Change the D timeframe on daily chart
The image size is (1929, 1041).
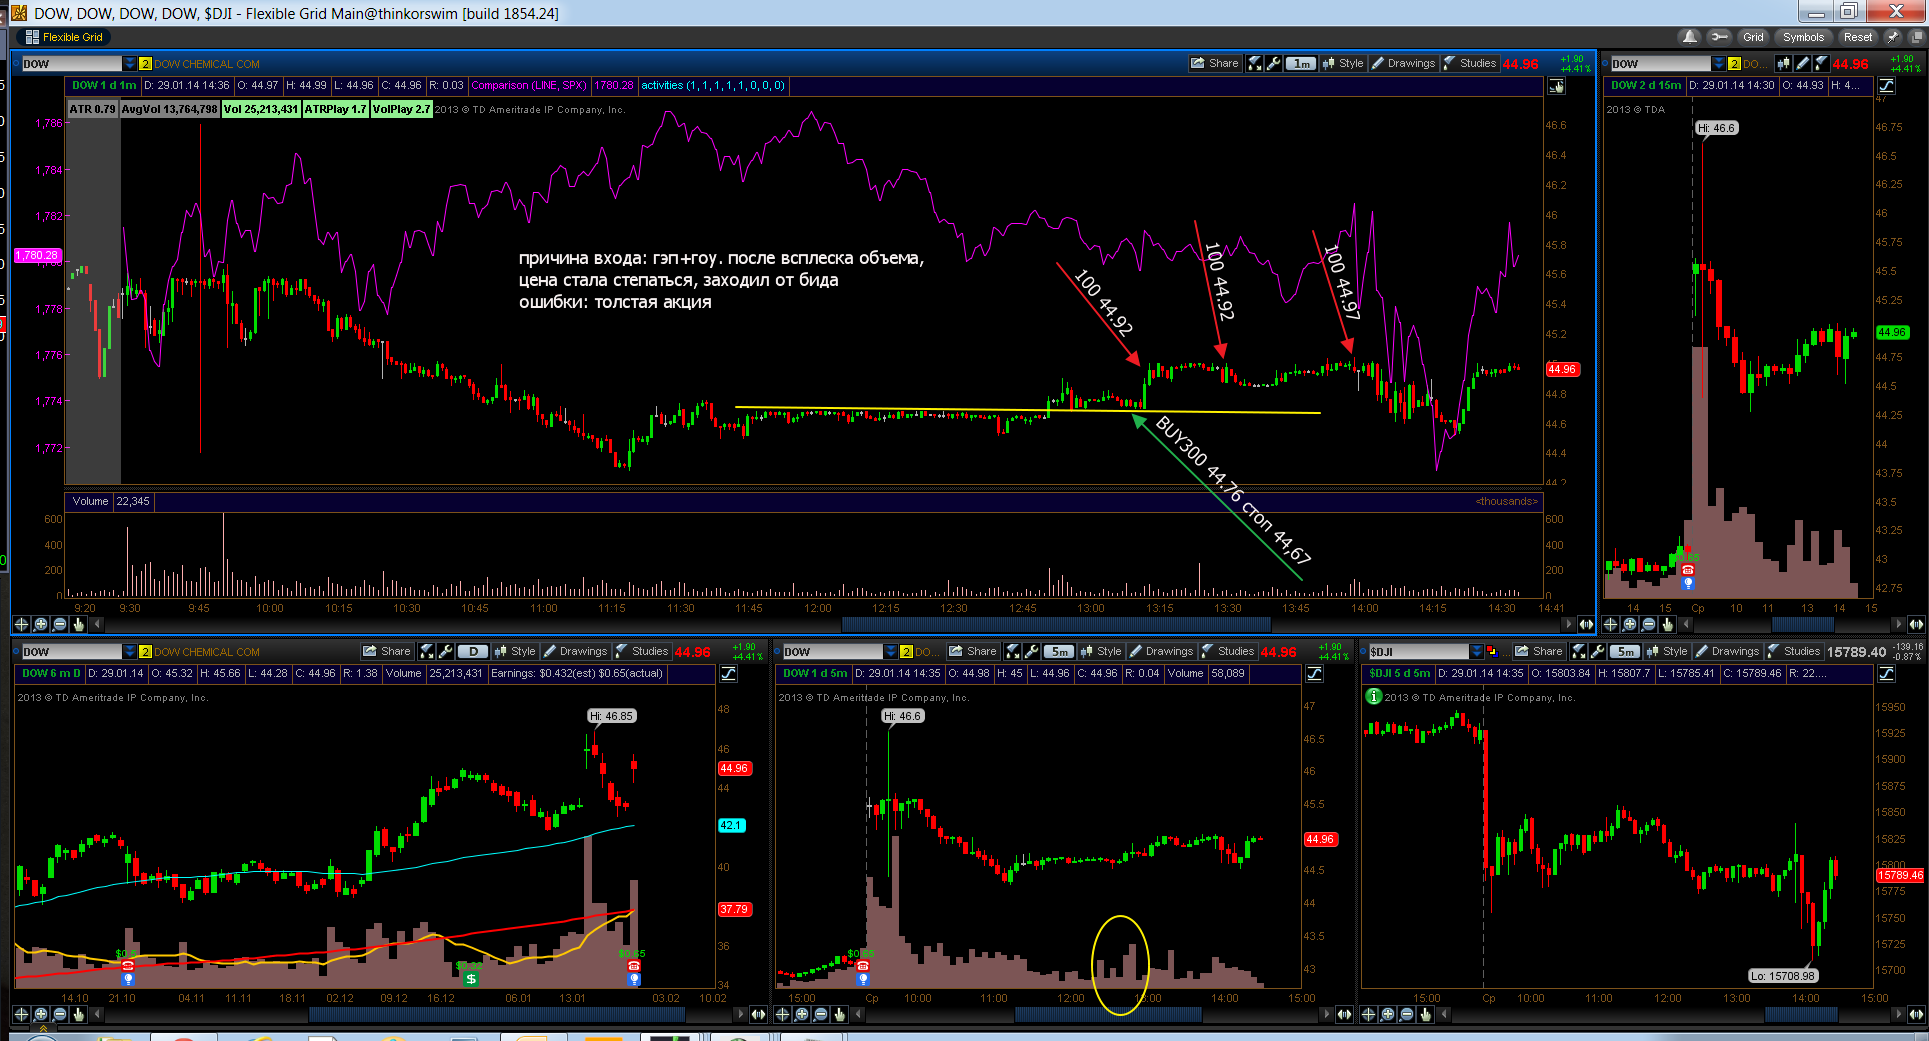click(472, 651)
